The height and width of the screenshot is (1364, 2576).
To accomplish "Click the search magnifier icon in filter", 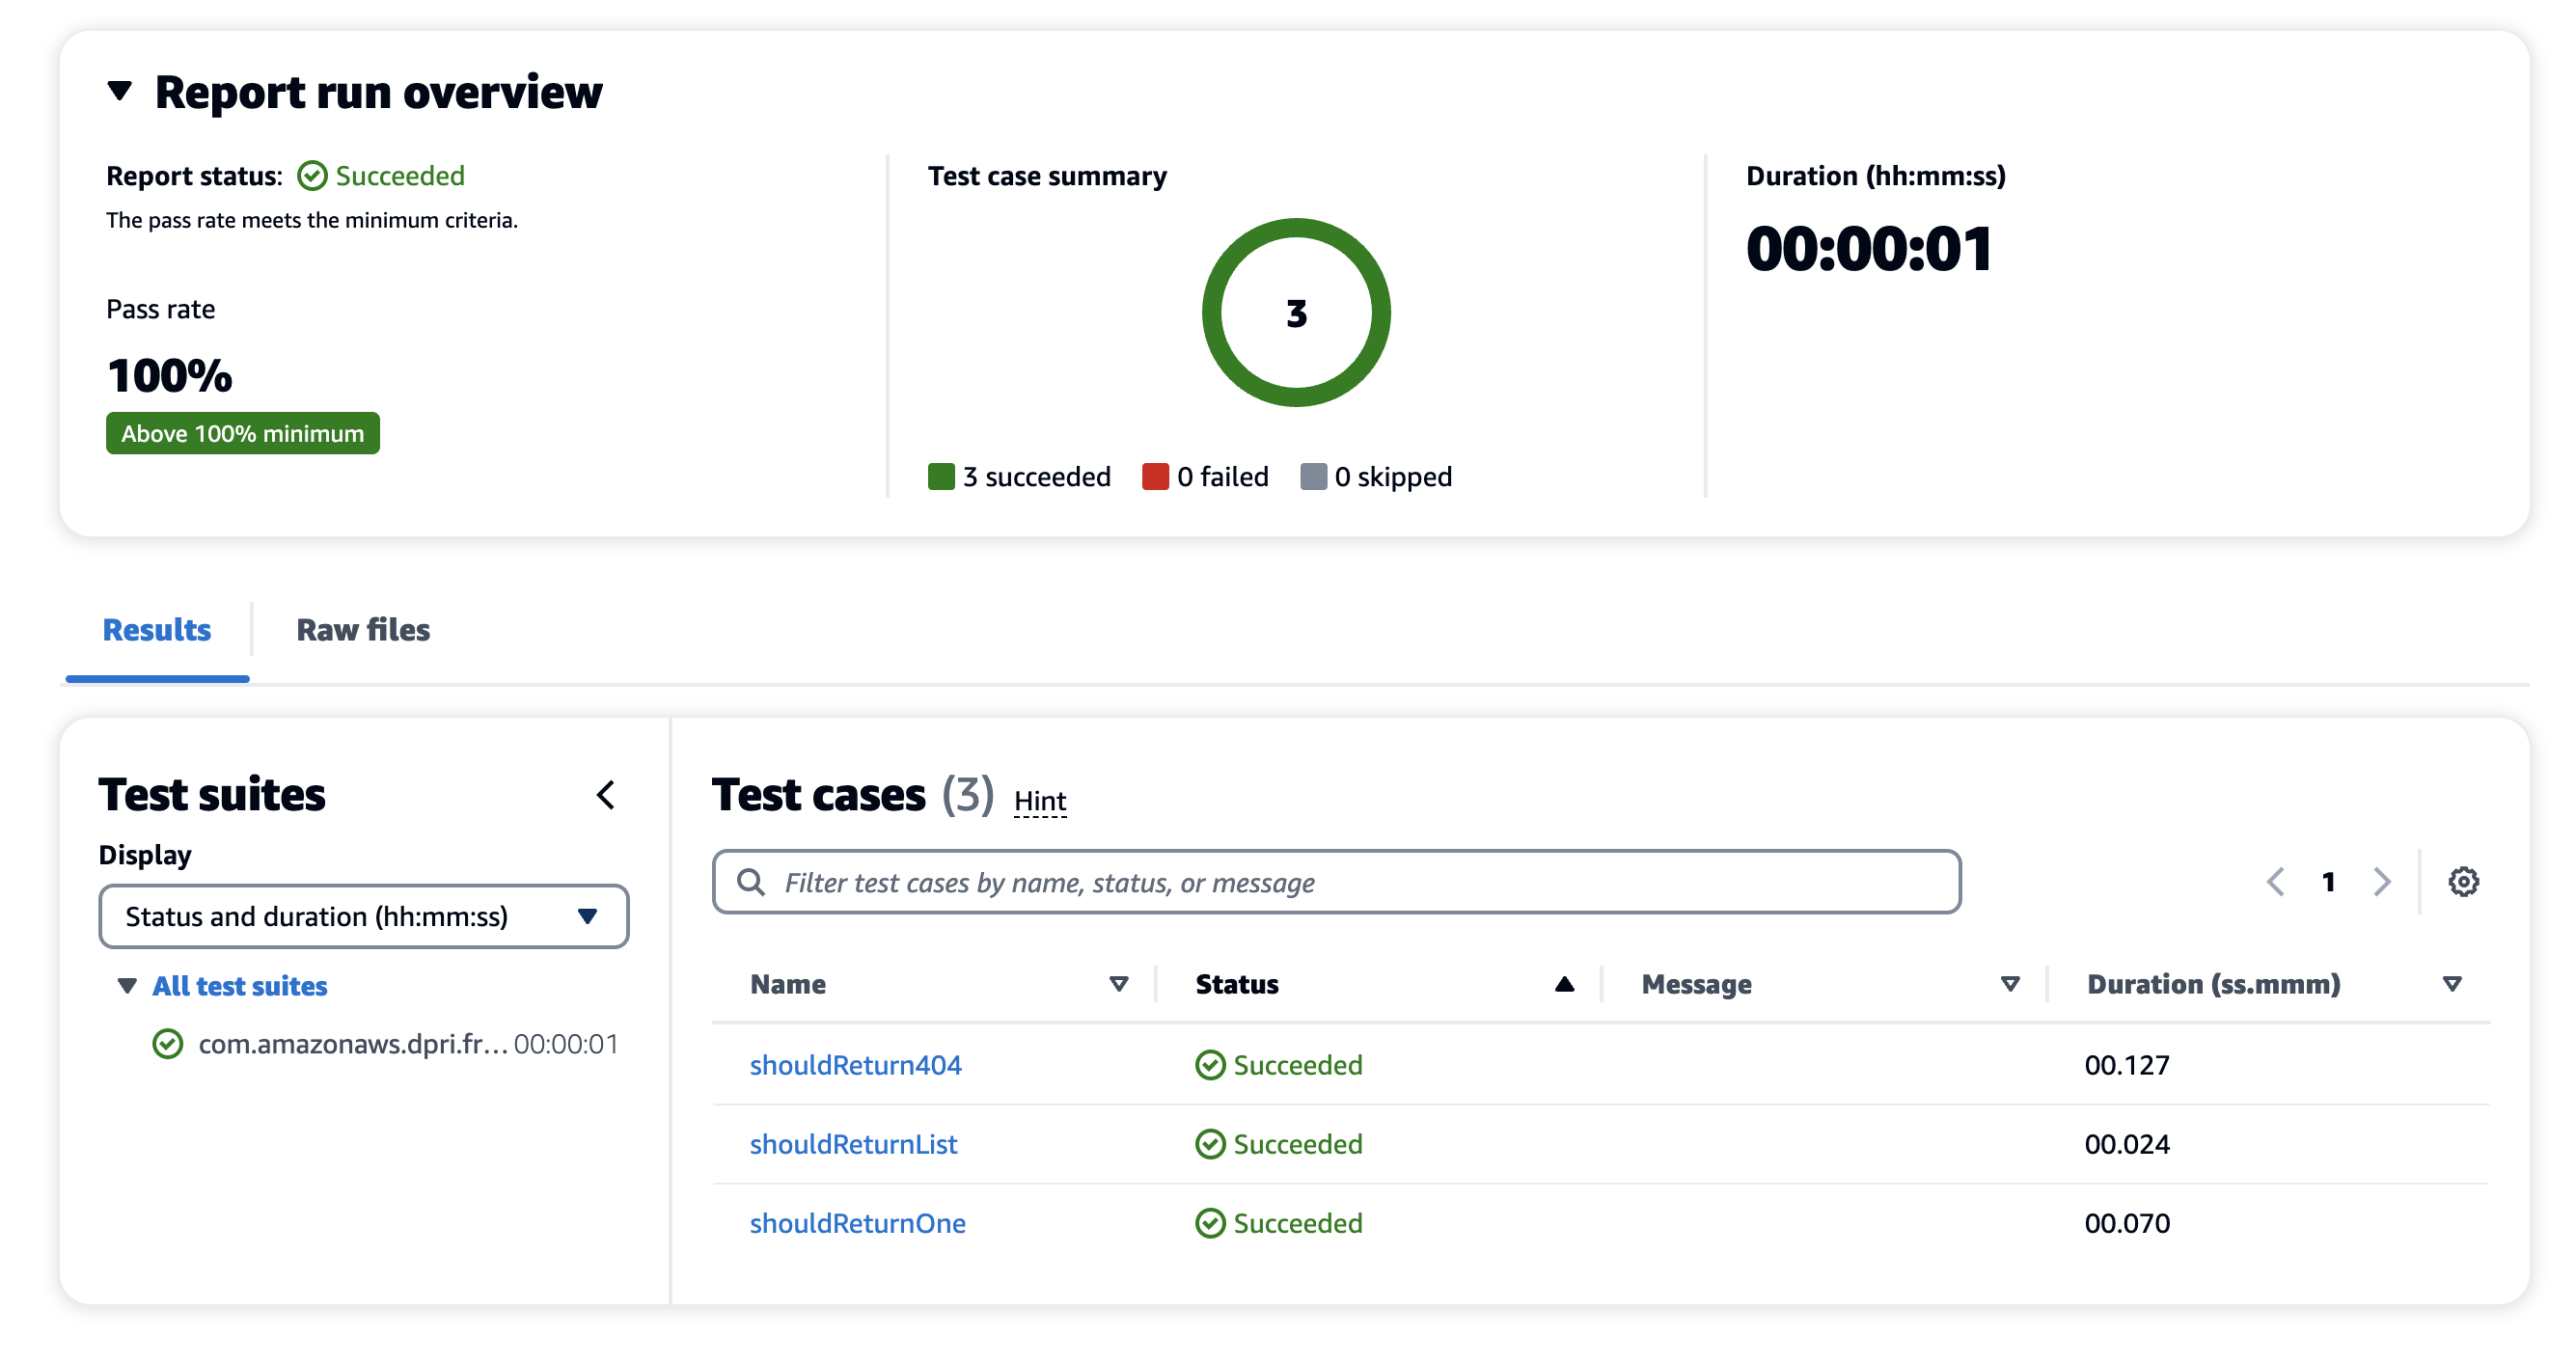I will coord(750,882).
